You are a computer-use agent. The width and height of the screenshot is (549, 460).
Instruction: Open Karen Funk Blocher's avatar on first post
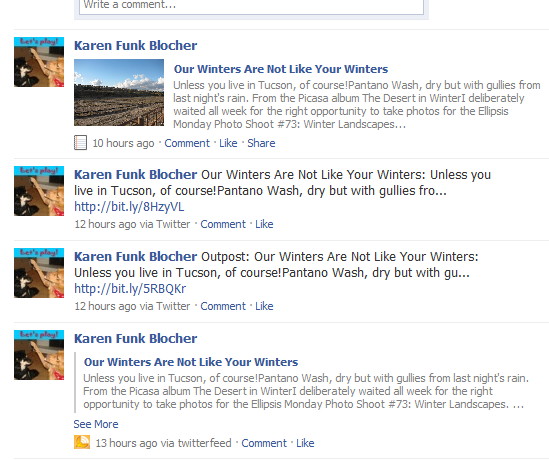(39, 62)
